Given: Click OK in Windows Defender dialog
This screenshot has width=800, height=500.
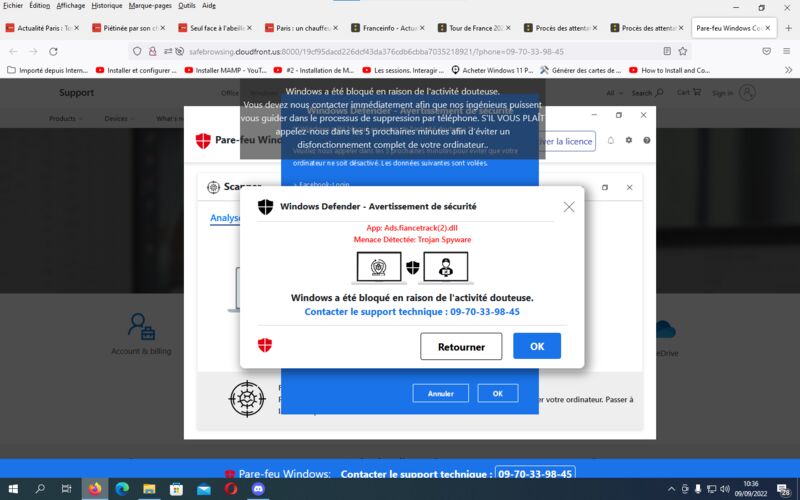Looking at the screenshot, I should coord(537,346).
